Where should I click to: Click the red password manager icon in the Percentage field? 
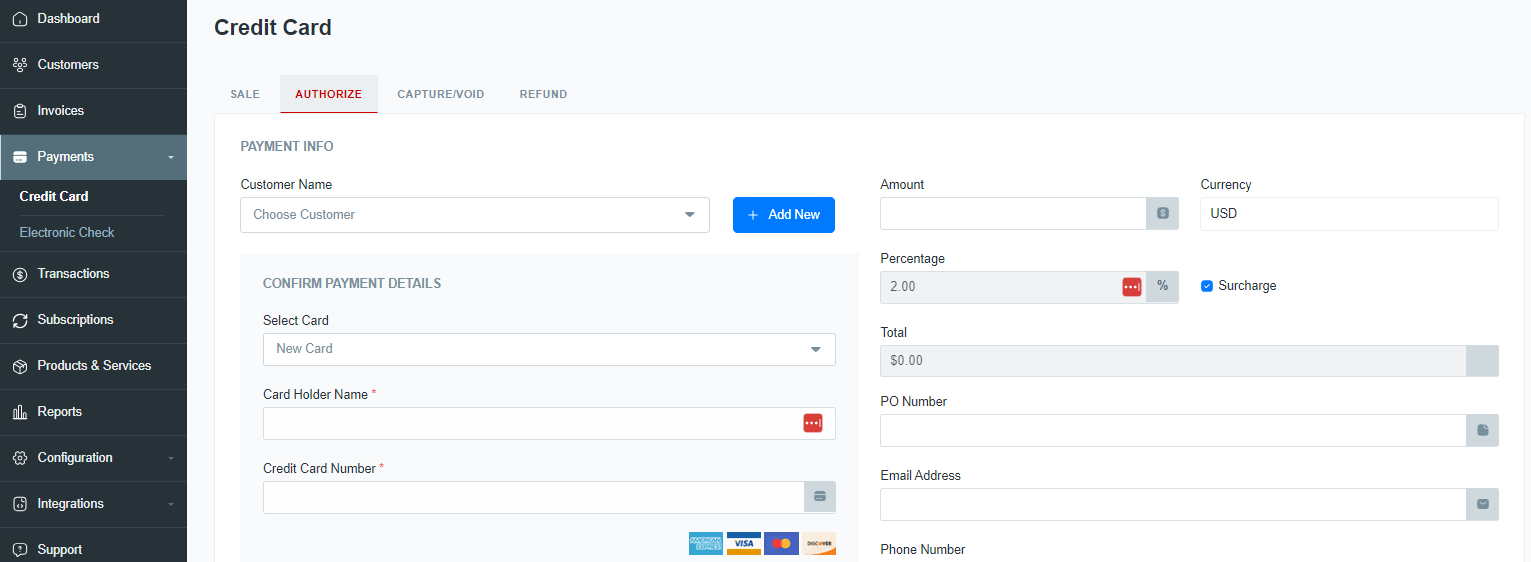(1132, 287)
